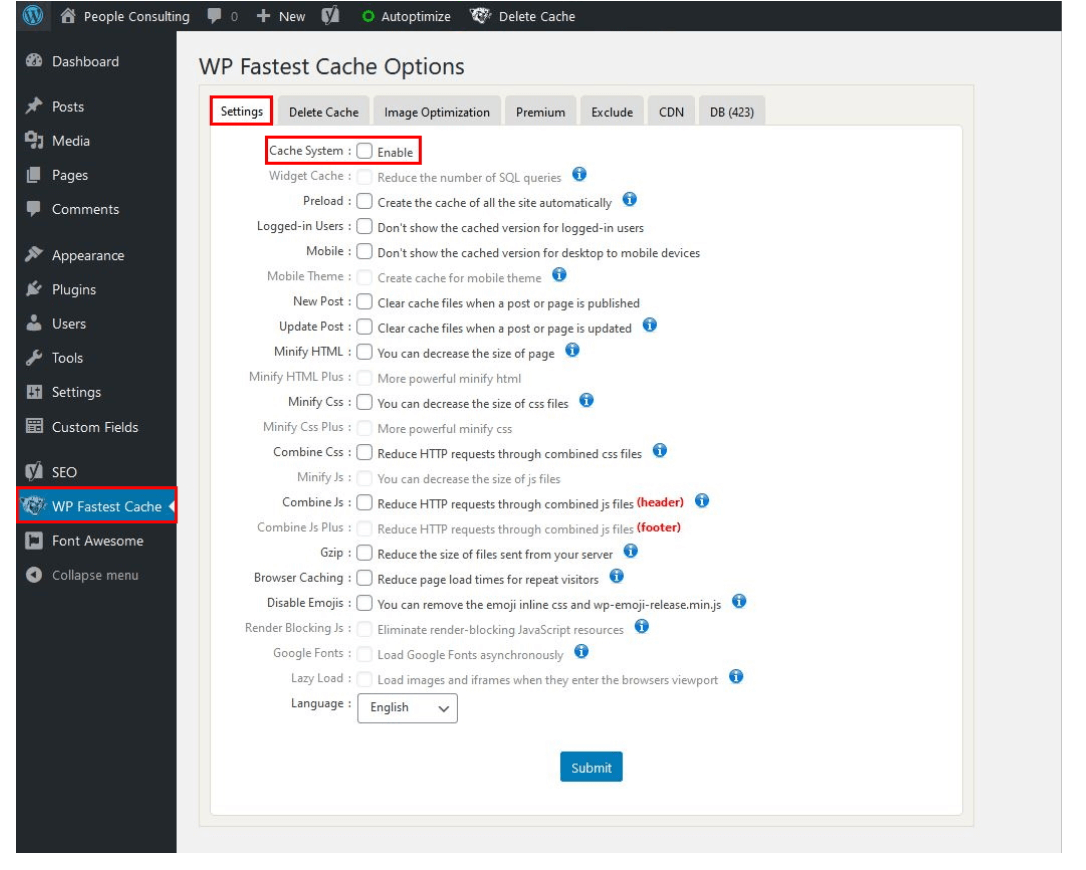Viewport: 1086px width, 870px height.
Task: Click the green Autoptimize status circle
Action: click(x=368, y=16)
